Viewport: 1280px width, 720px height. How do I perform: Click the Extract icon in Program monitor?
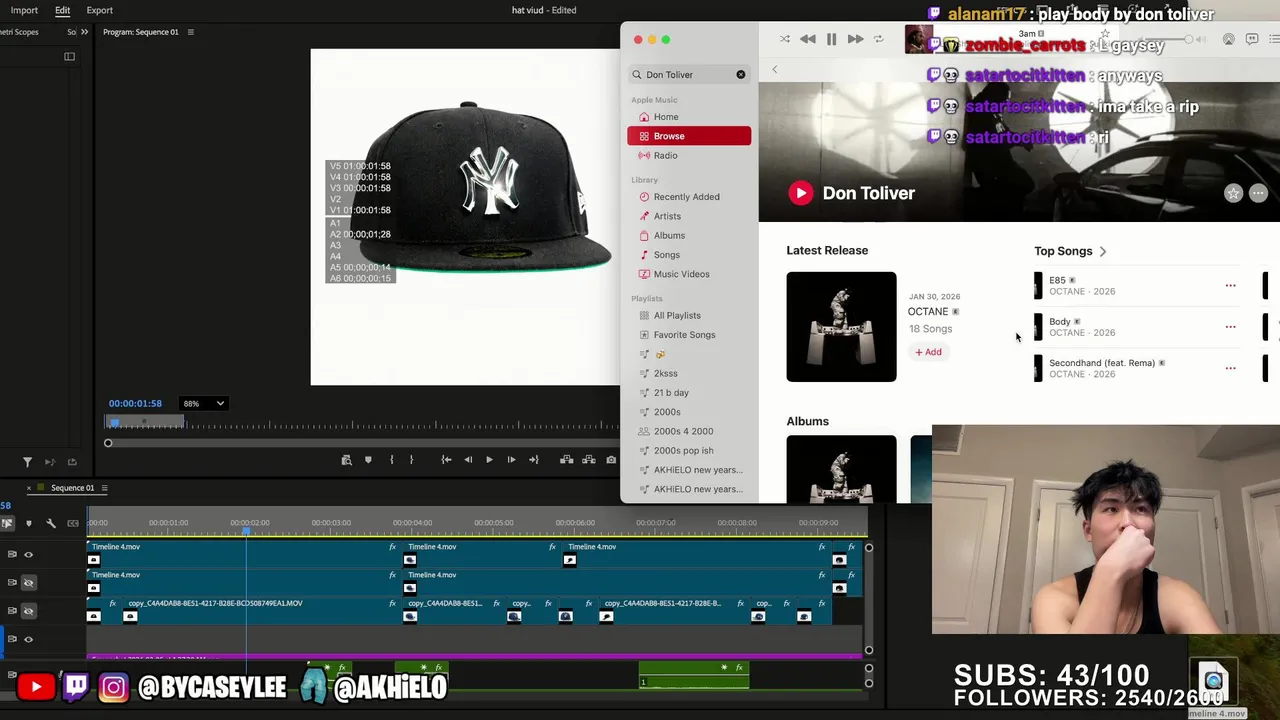point(588,460)
